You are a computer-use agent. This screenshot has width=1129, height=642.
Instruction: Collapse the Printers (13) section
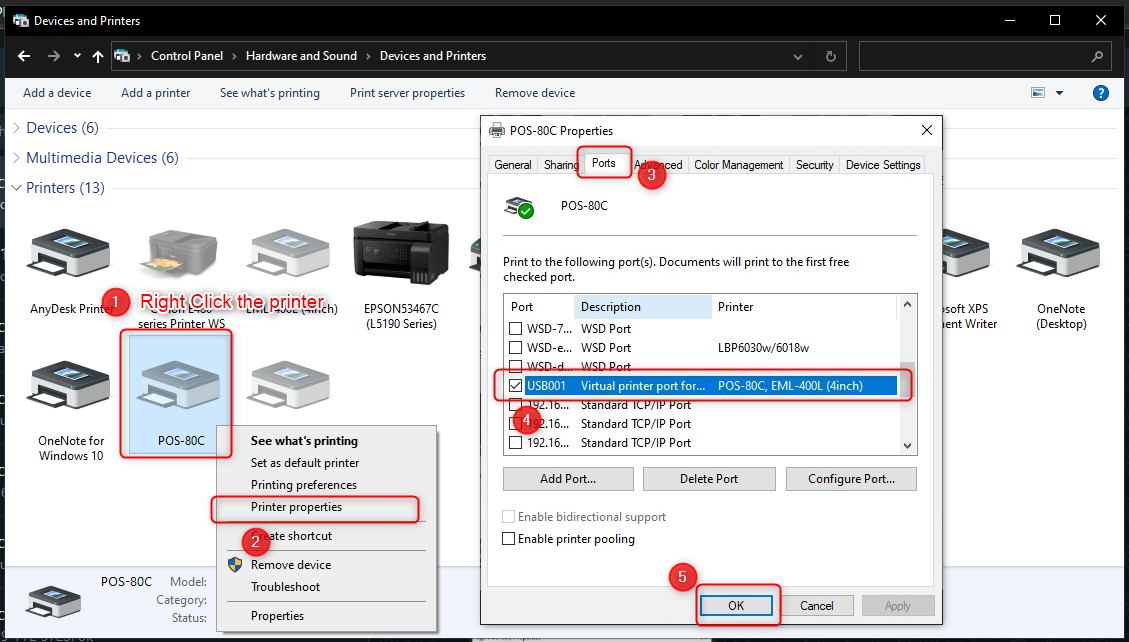click(x=16, y=187)
